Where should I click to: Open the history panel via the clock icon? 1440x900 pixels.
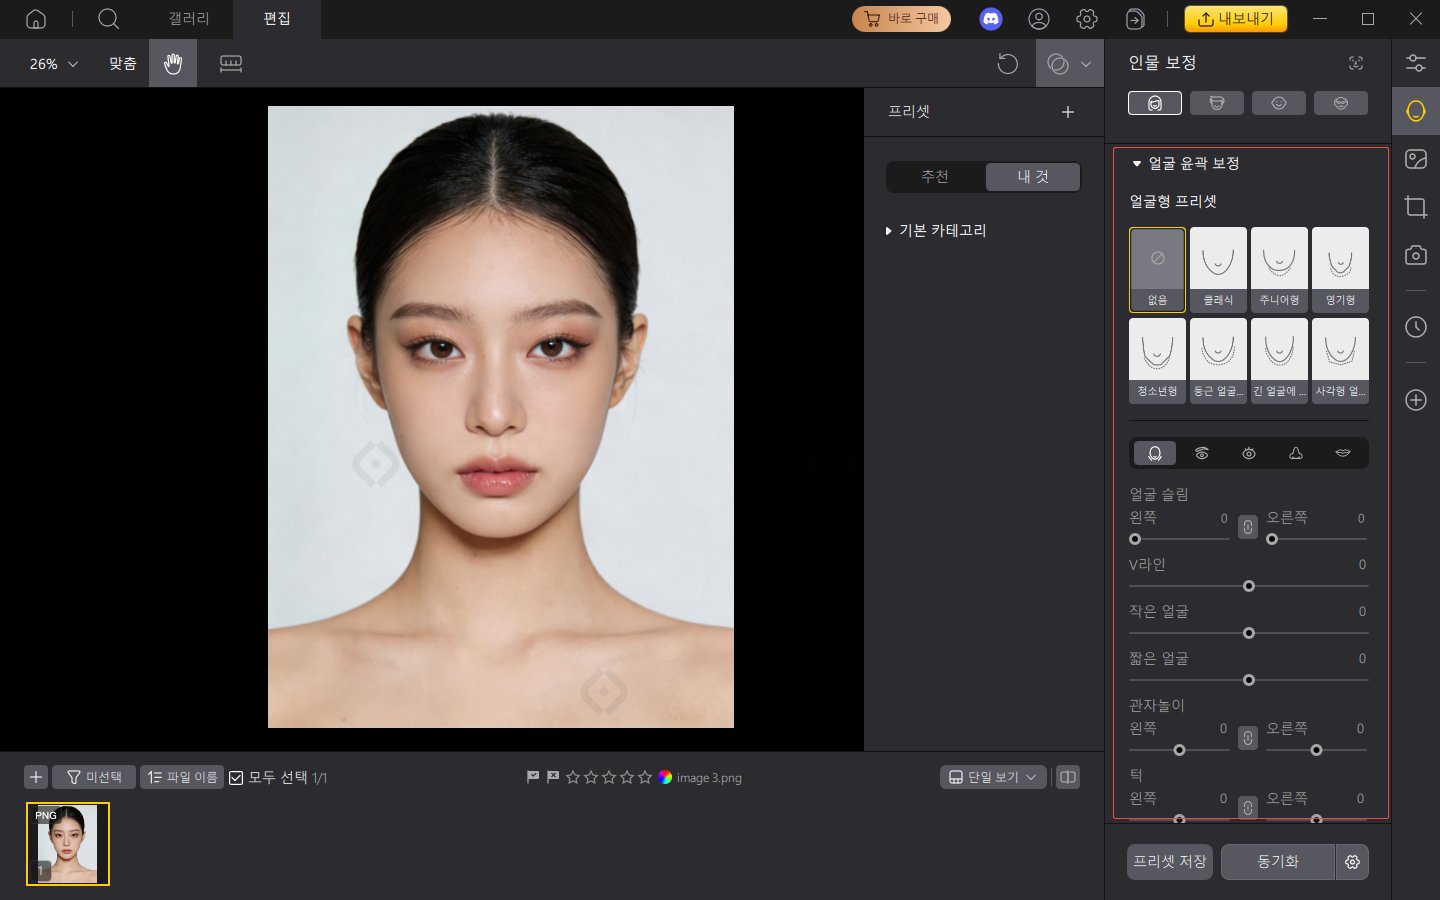point(1415,327)
